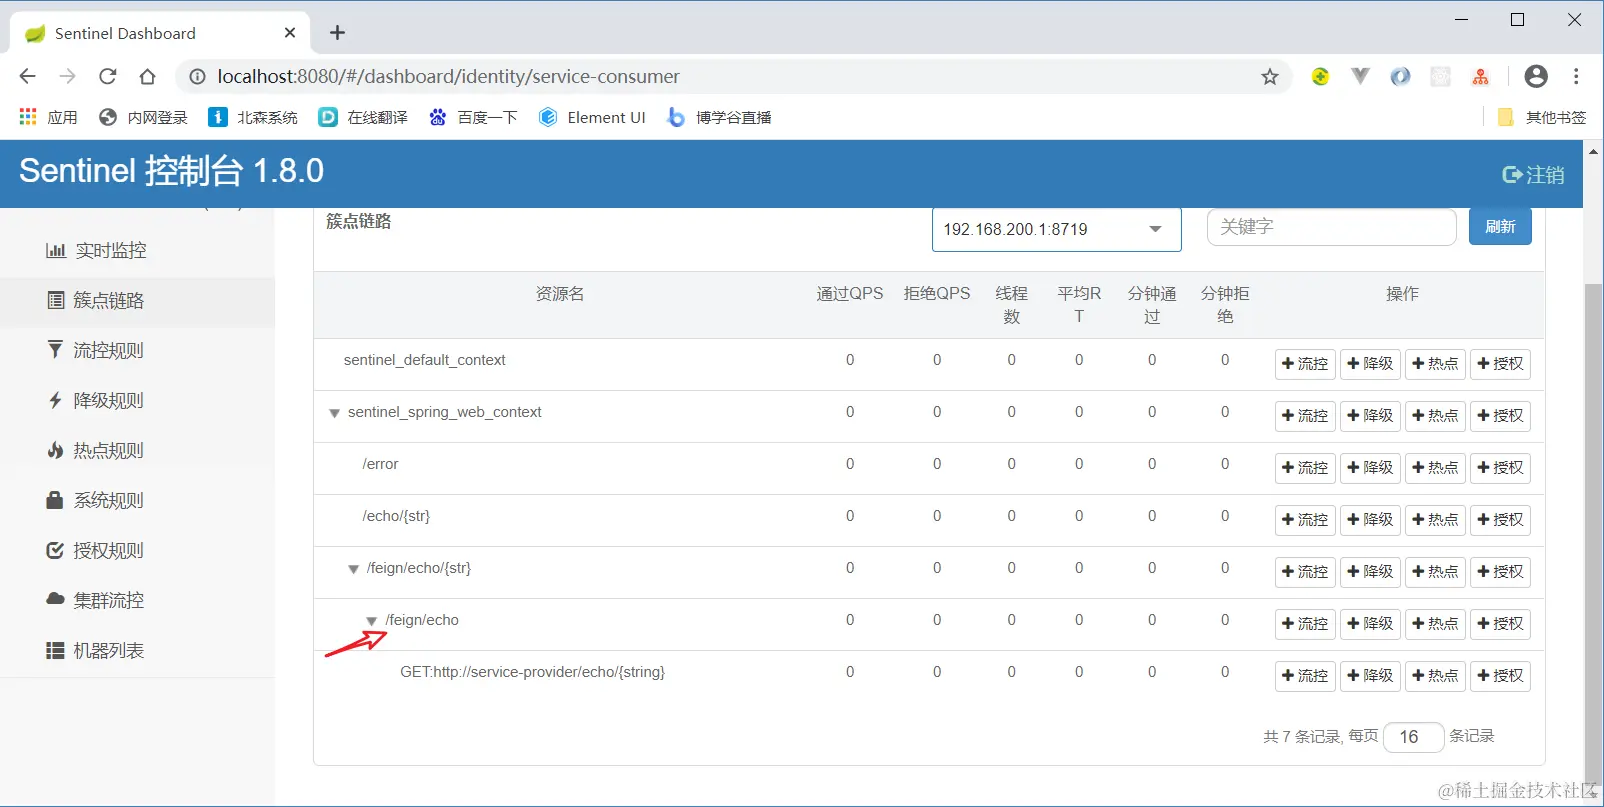This screenshot has height=807, width=1604.
Task: Add 流控 rule for /error
Action: [1305, 468]
